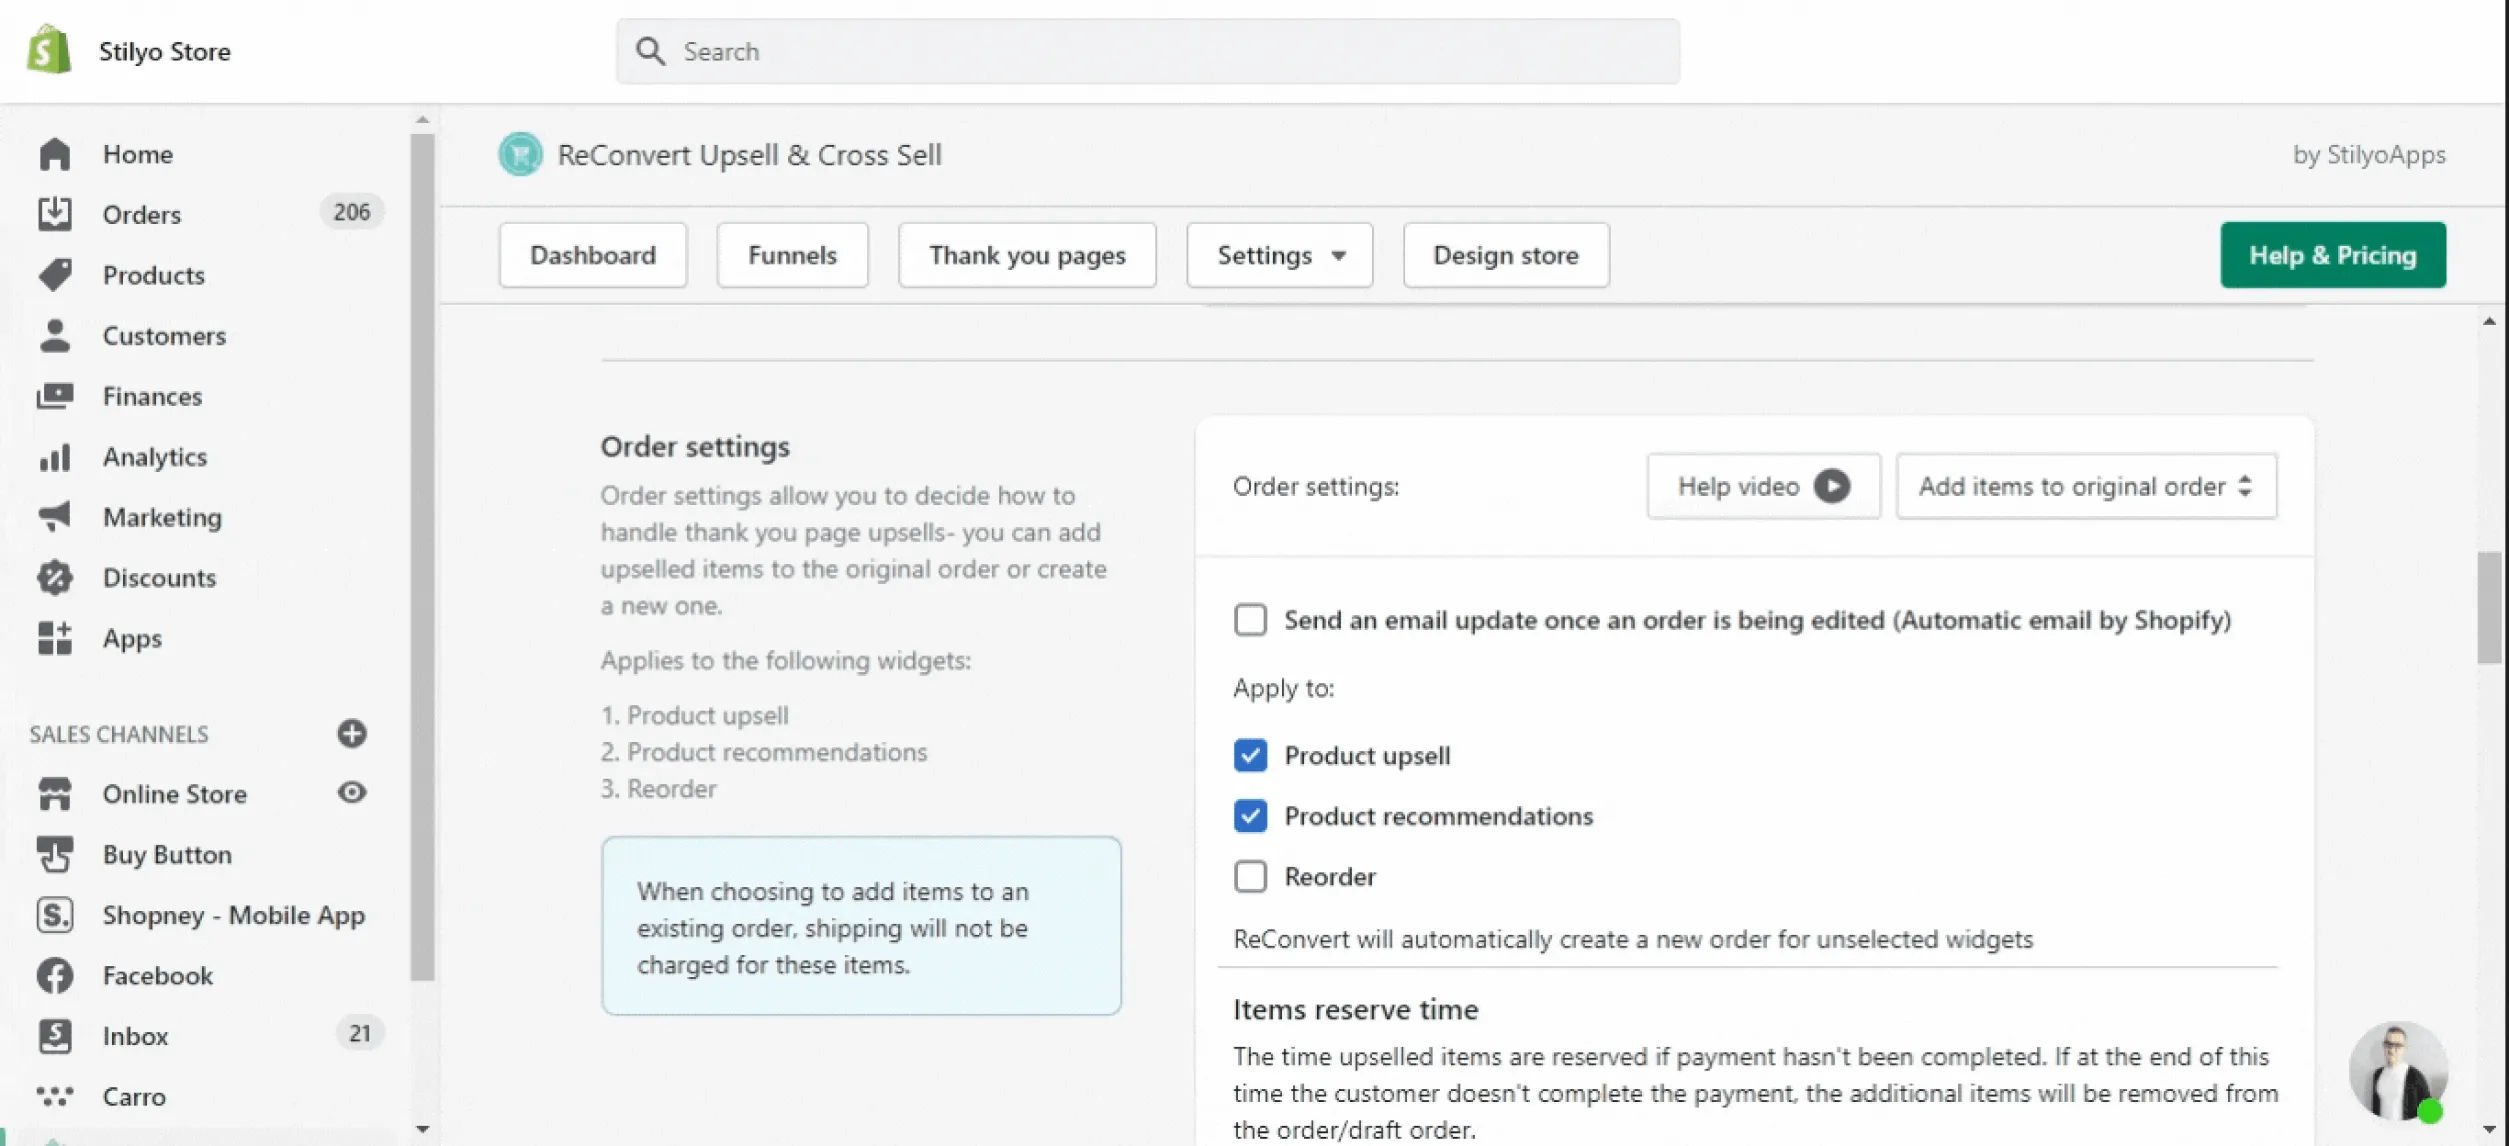Image resolution: width=2509 pixels, height=1146 pixels.
Task: Open Discounts in the sidebar
Action: click(x=159, y=578)
